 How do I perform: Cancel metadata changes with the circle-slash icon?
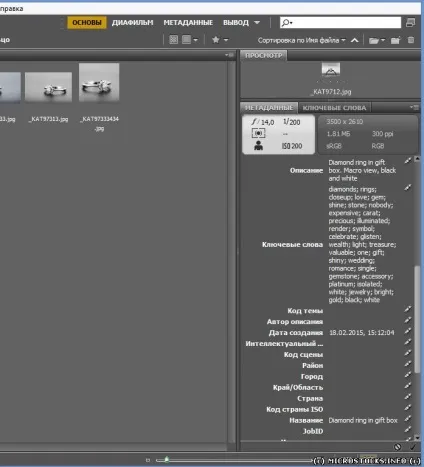(x=397, y=447)
